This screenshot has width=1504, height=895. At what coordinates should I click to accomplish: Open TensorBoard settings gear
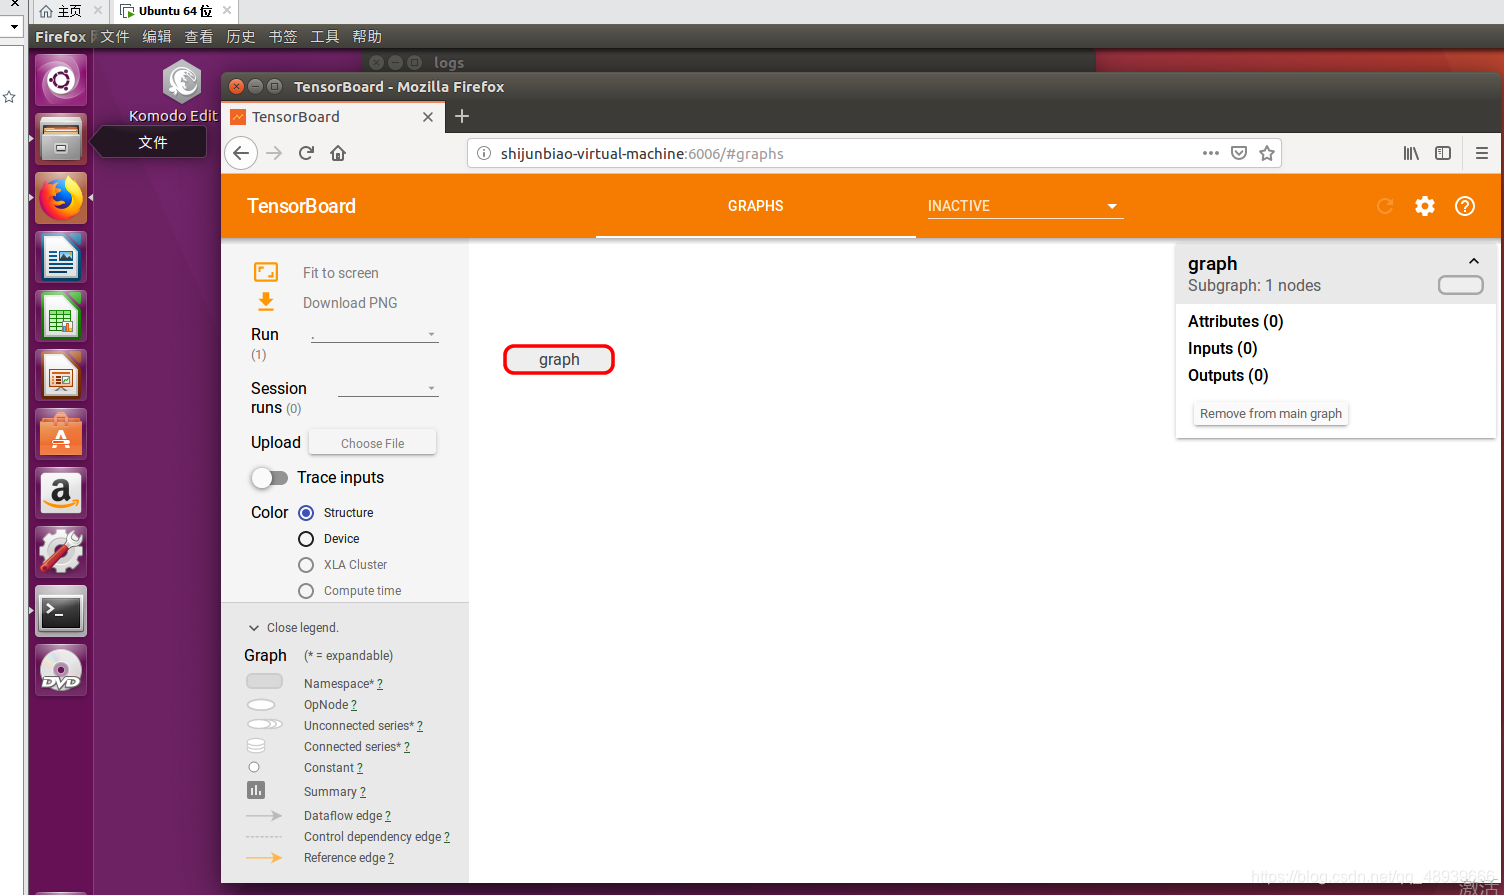1425,206
